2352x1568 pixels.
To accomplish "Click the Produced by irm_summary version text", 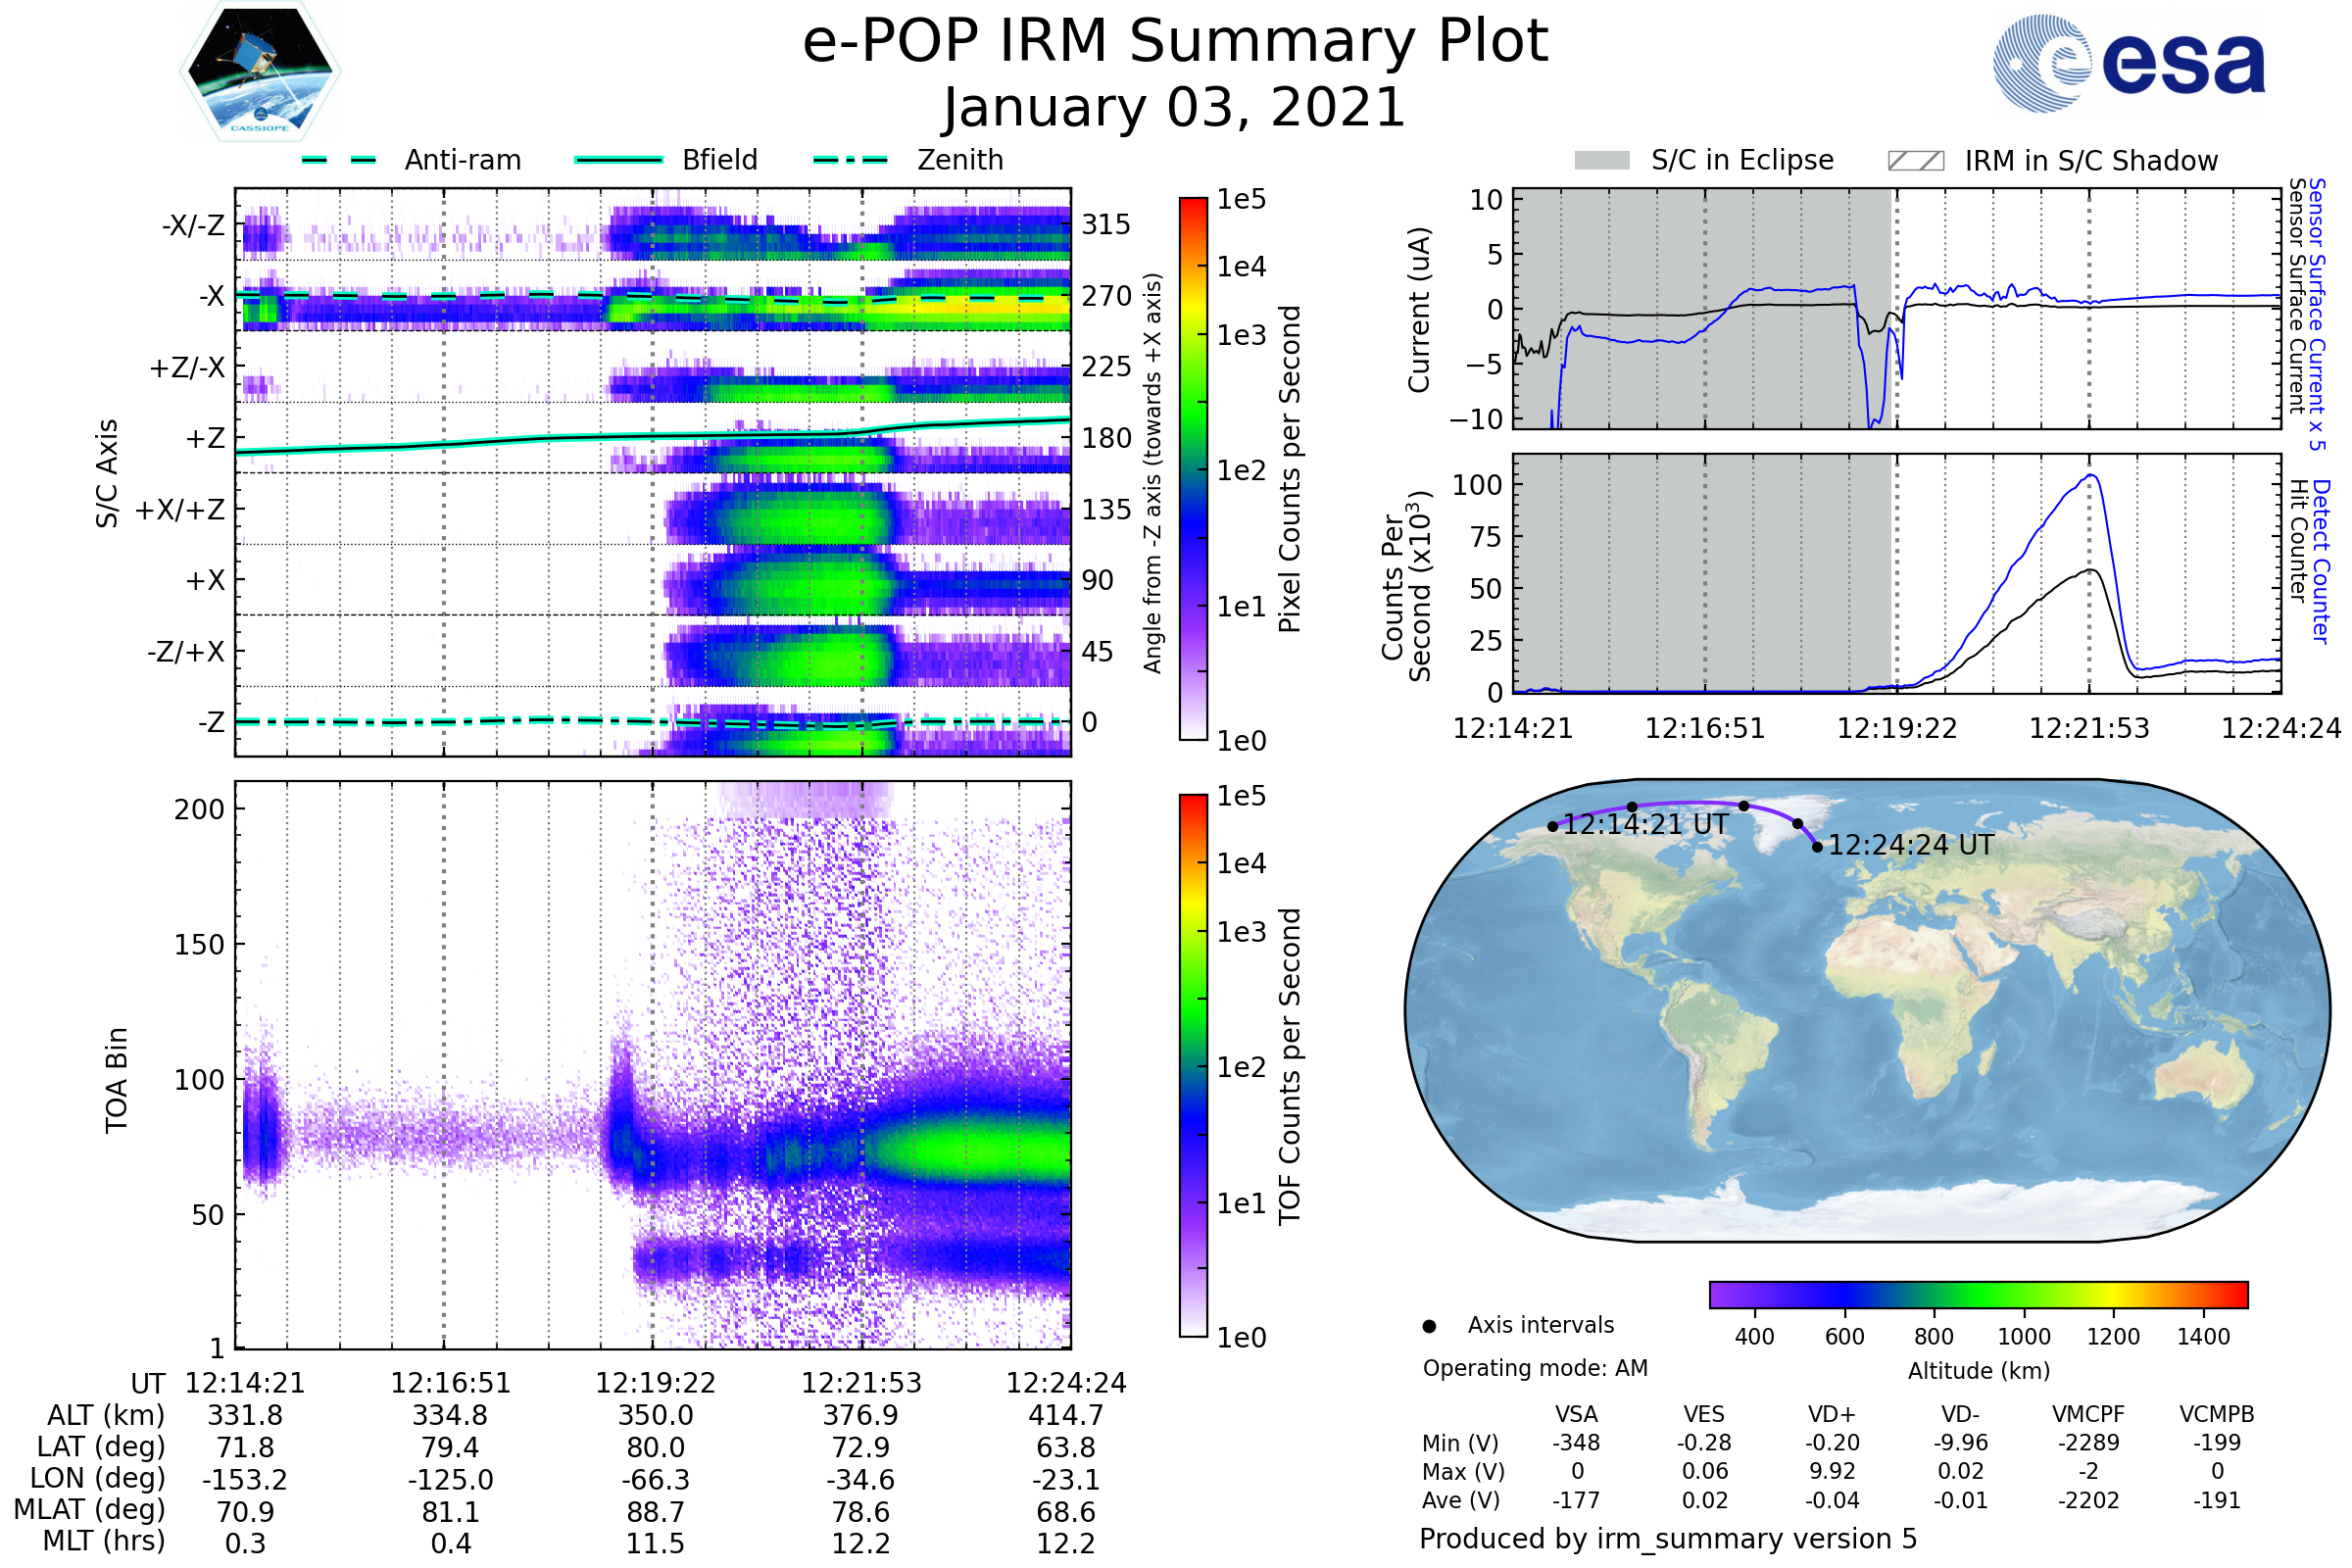I will coord(1667,1539).
